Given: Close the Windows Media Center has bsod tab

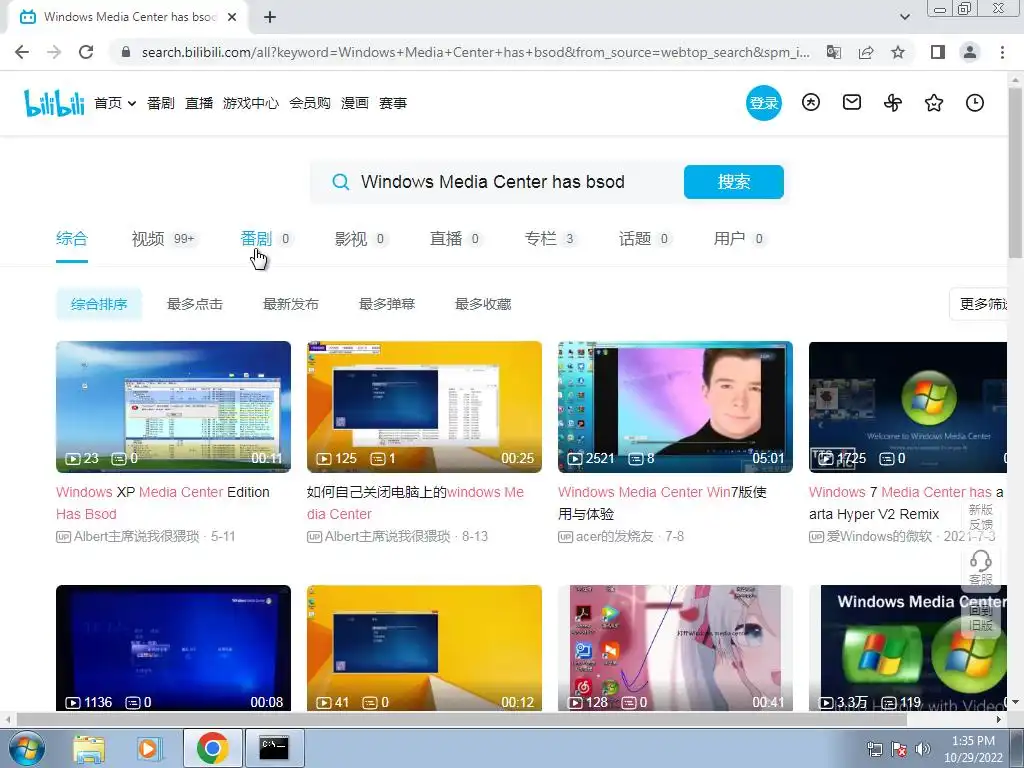Looking at the screenshot, I should point(232,18).
